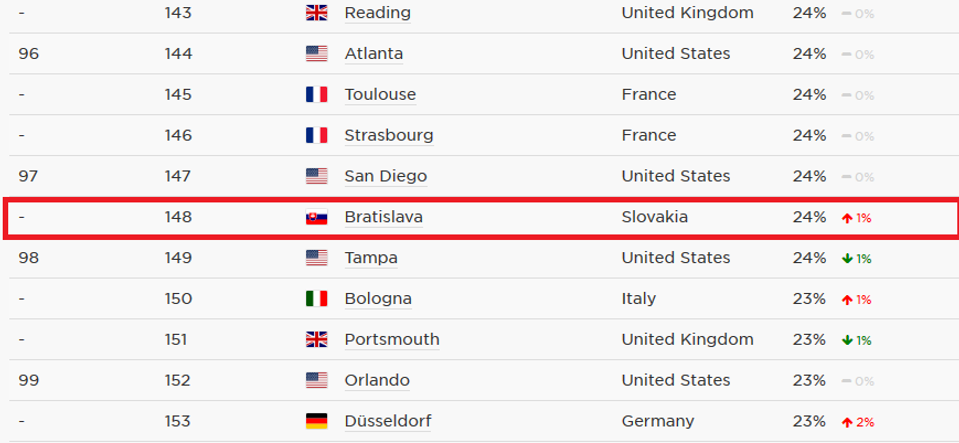959x443 pixels.
Task: Click the Slovakia country cell
Action: (x=654, y=217)
